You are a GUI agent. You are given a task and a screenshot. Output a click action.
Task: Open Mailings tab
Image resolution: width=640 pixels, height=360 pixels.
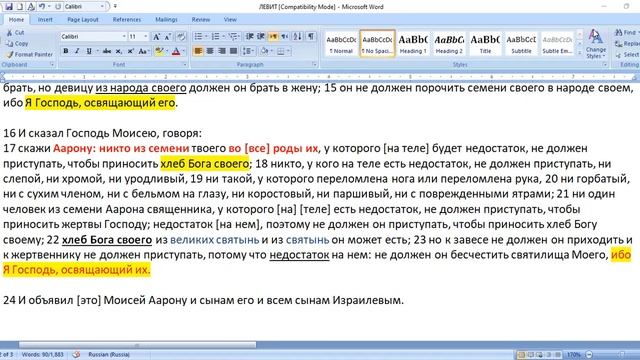click(x=166, y=20)
